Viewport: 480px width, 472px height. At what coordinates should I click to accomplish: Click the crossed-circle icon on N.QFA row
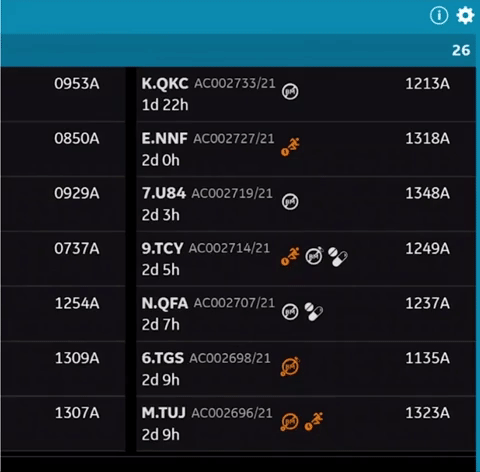click(x=290, y=312)
